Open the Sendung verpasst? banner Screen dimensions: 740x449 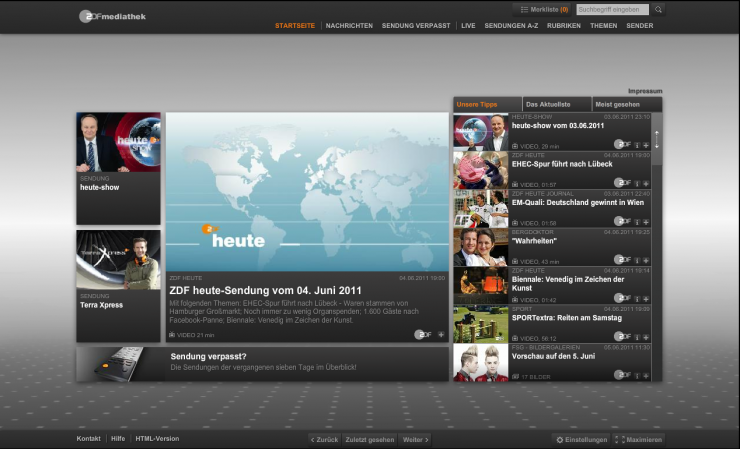pyautogui.click(x=262, y=364)
